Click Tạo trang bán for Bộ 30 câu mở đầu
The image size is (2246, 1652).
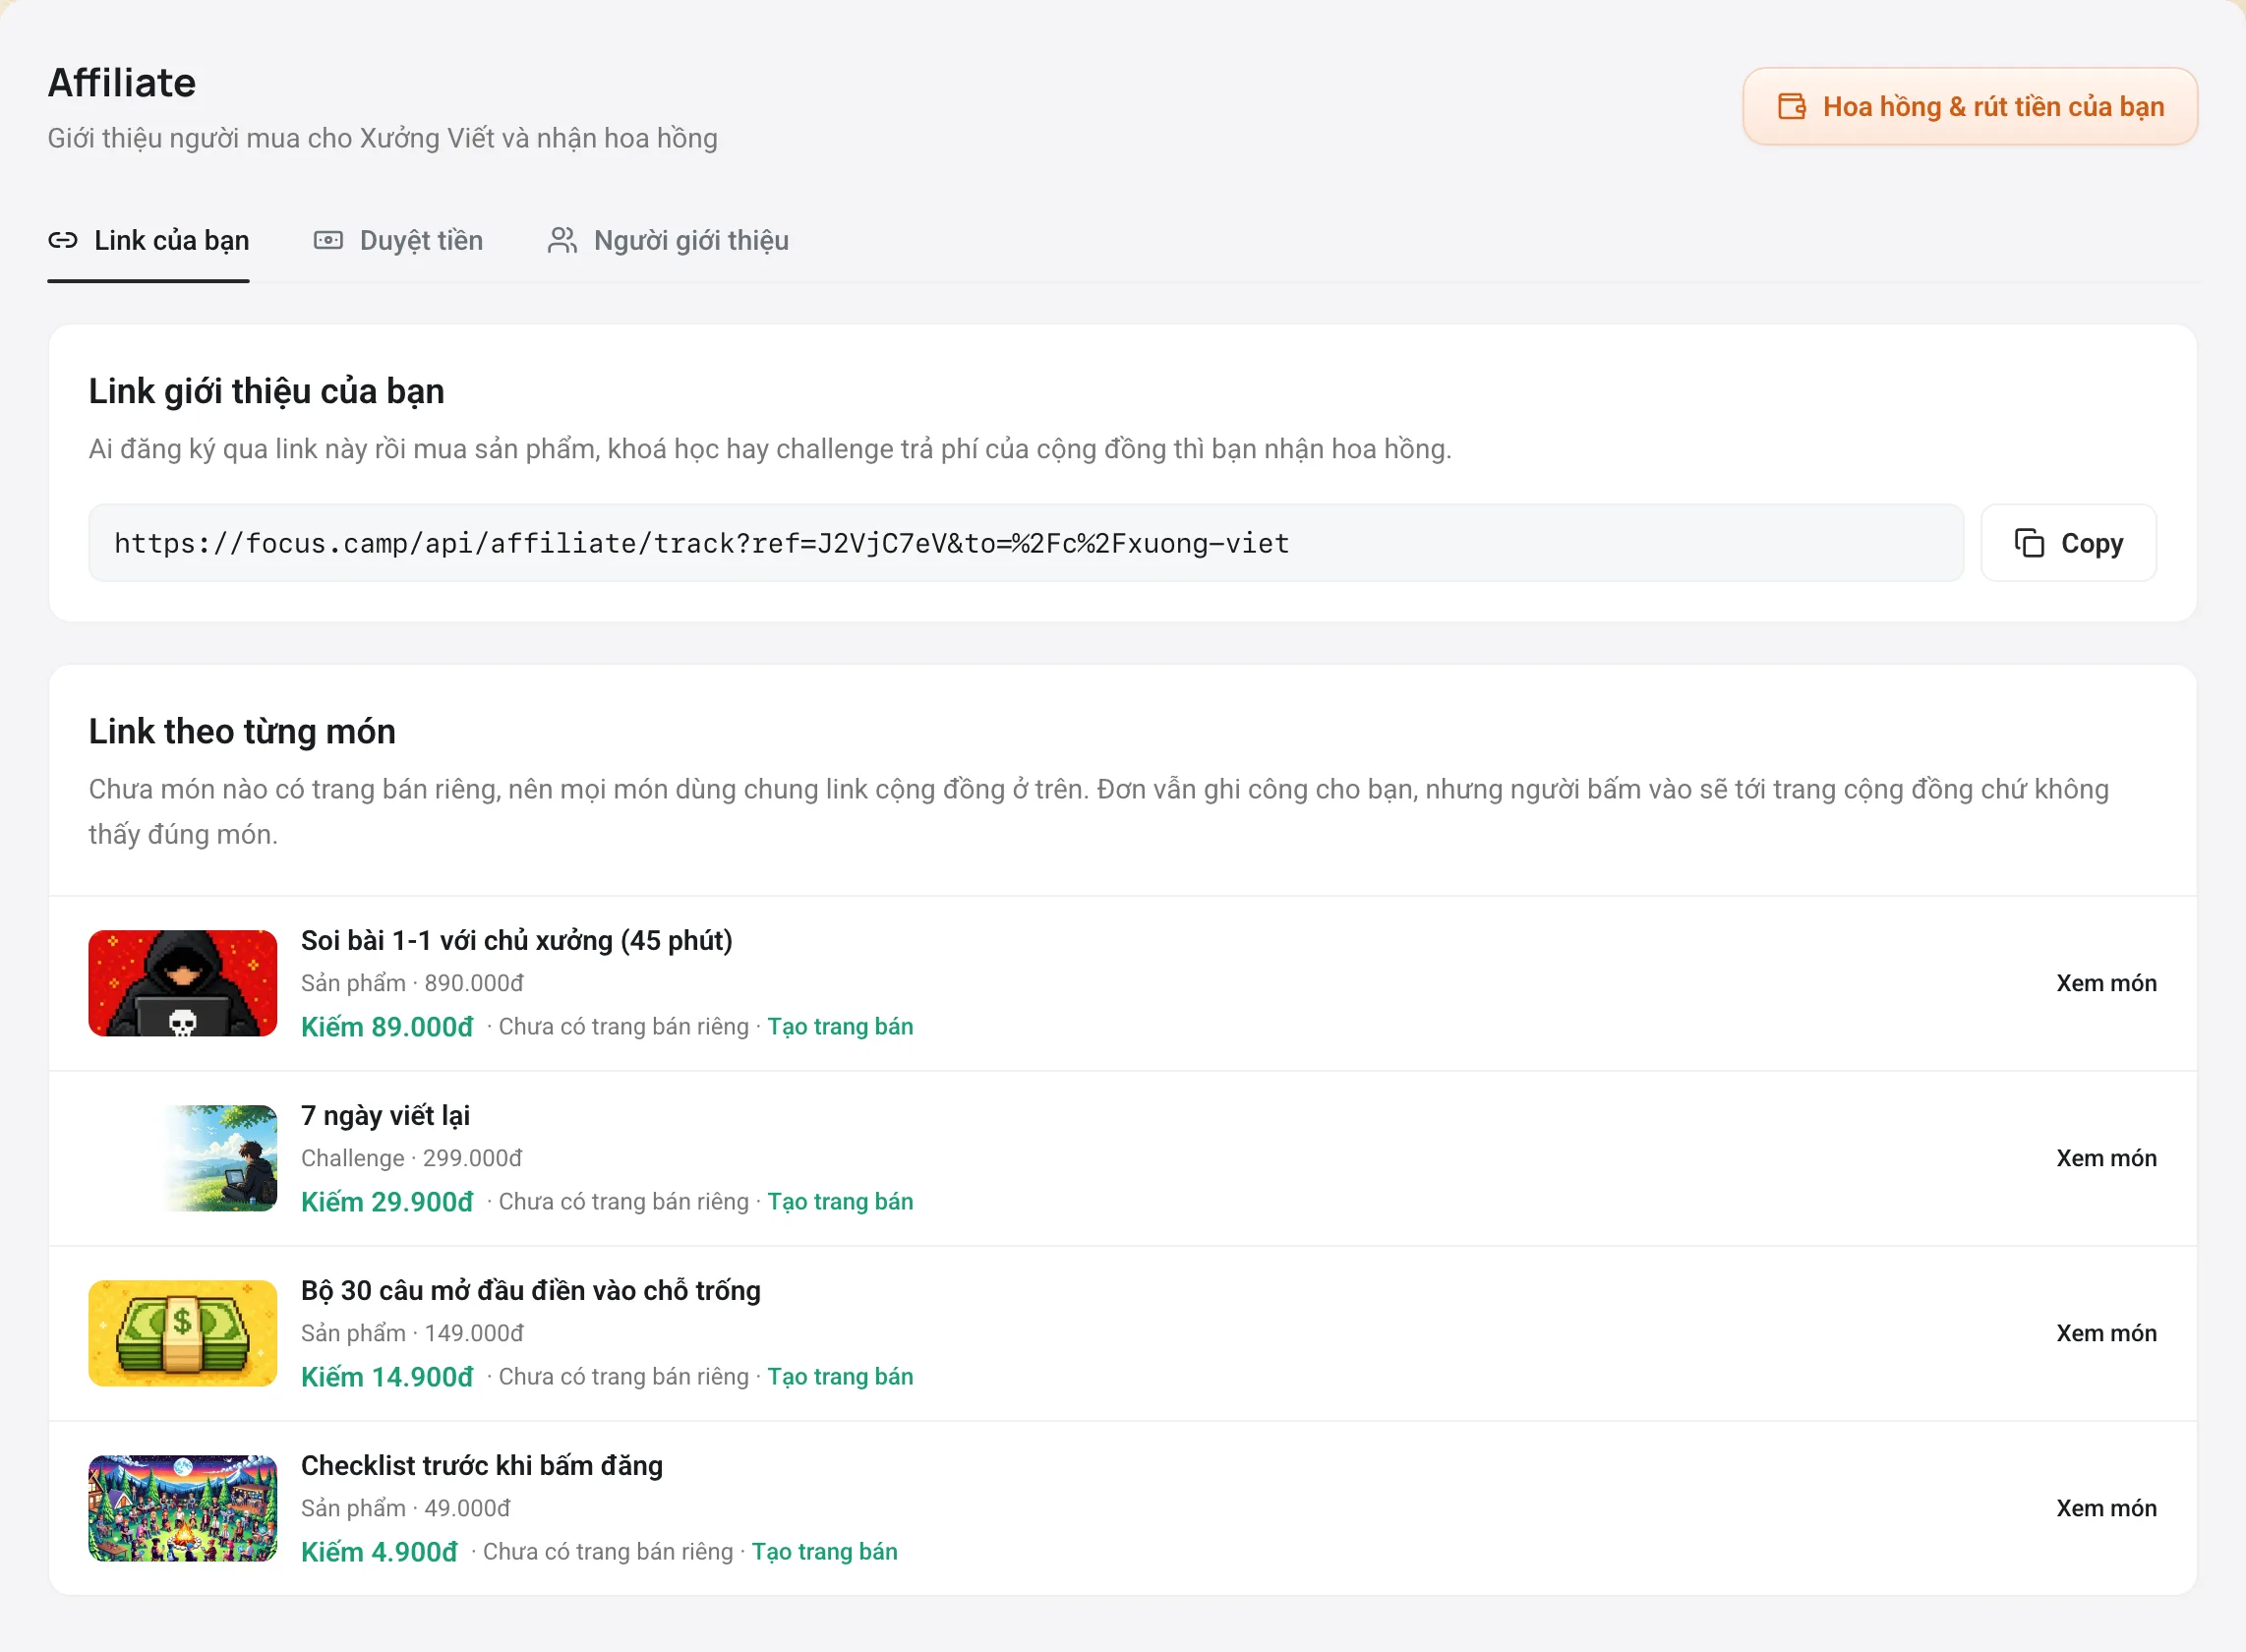[x=840, y=1377]
